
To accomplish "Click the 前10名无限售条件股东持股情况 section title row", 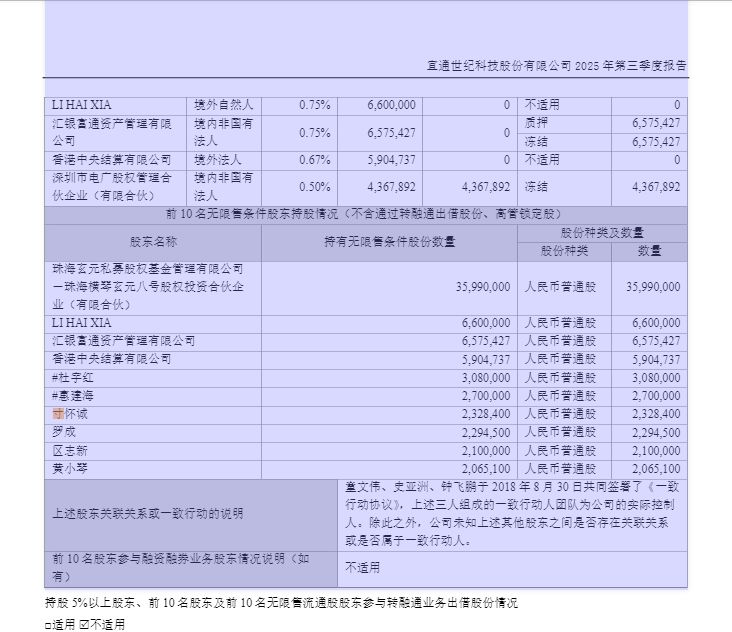I will click(366, 214).
